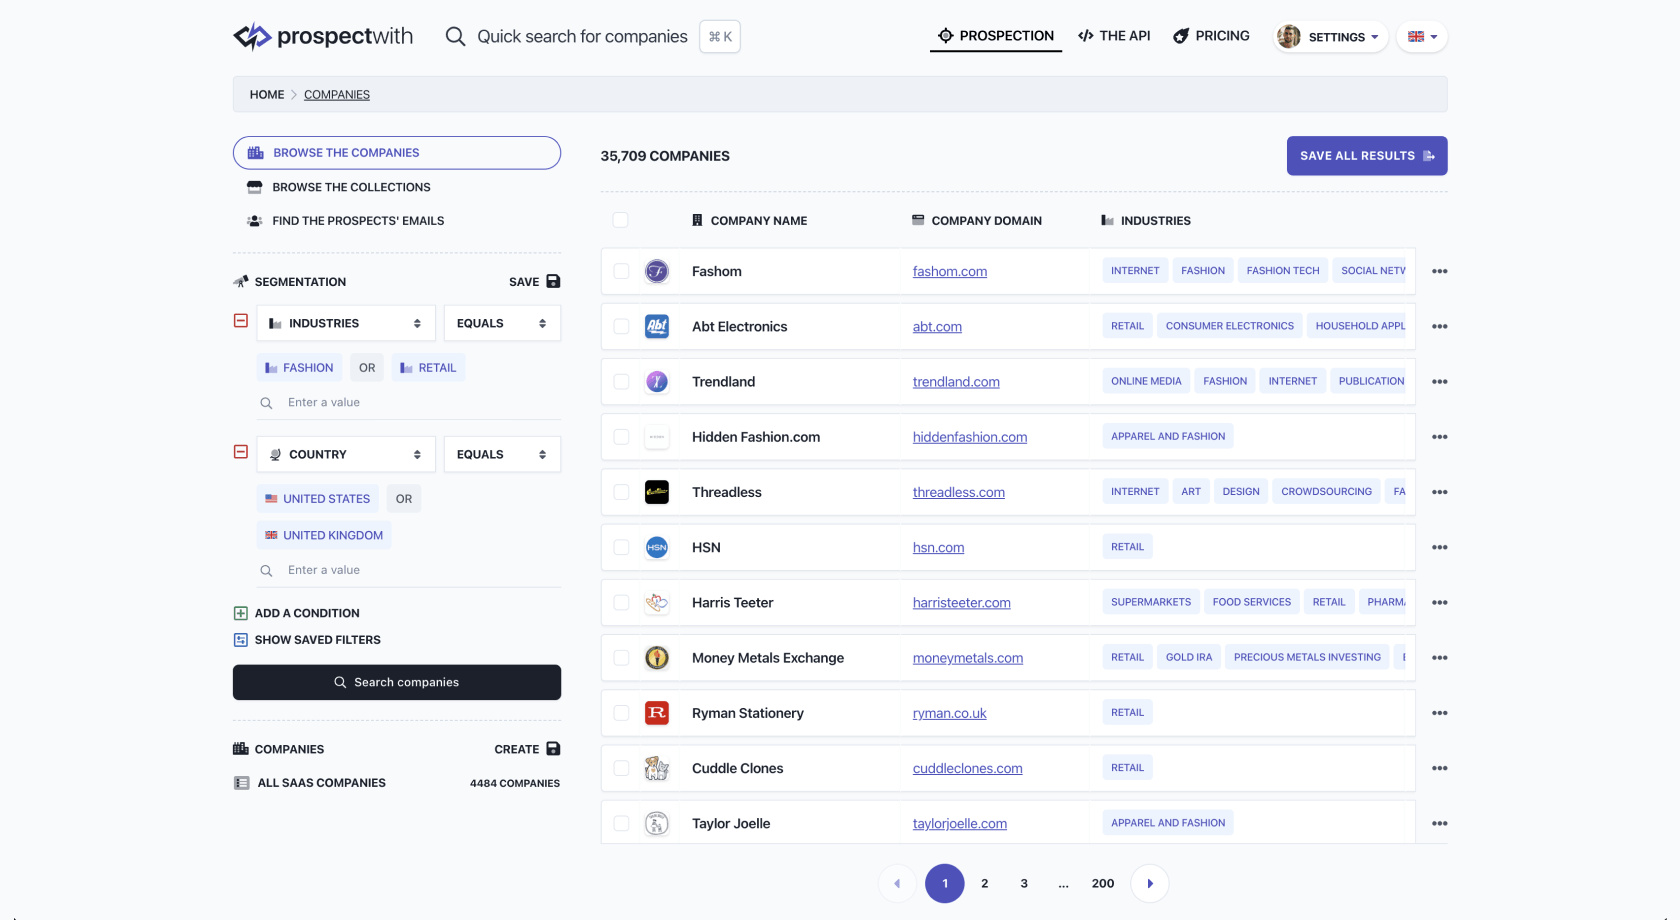Open the Country field dropdown
This screenshot has height=920, width=1680.
pyautogui.click(x=346, y=454)
